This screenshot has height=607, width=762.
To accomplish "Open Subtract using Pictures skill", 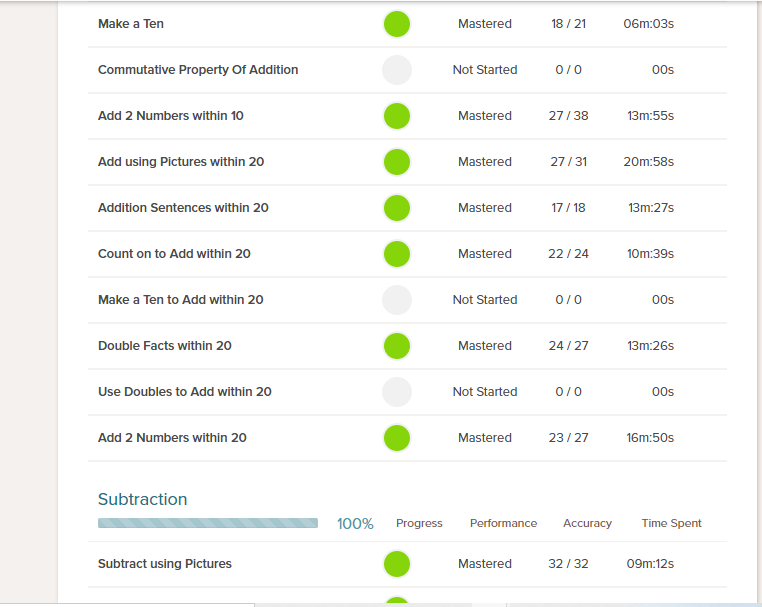I will pyautogui.click(x=165, y=564).
